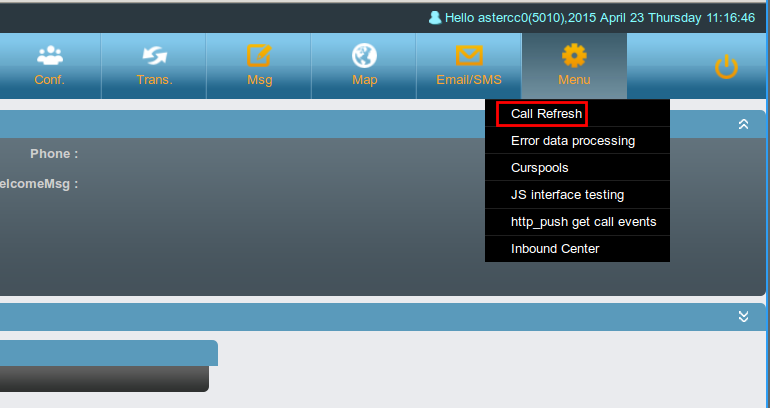Choose Error data processing menu entry

tap(572, 141)
